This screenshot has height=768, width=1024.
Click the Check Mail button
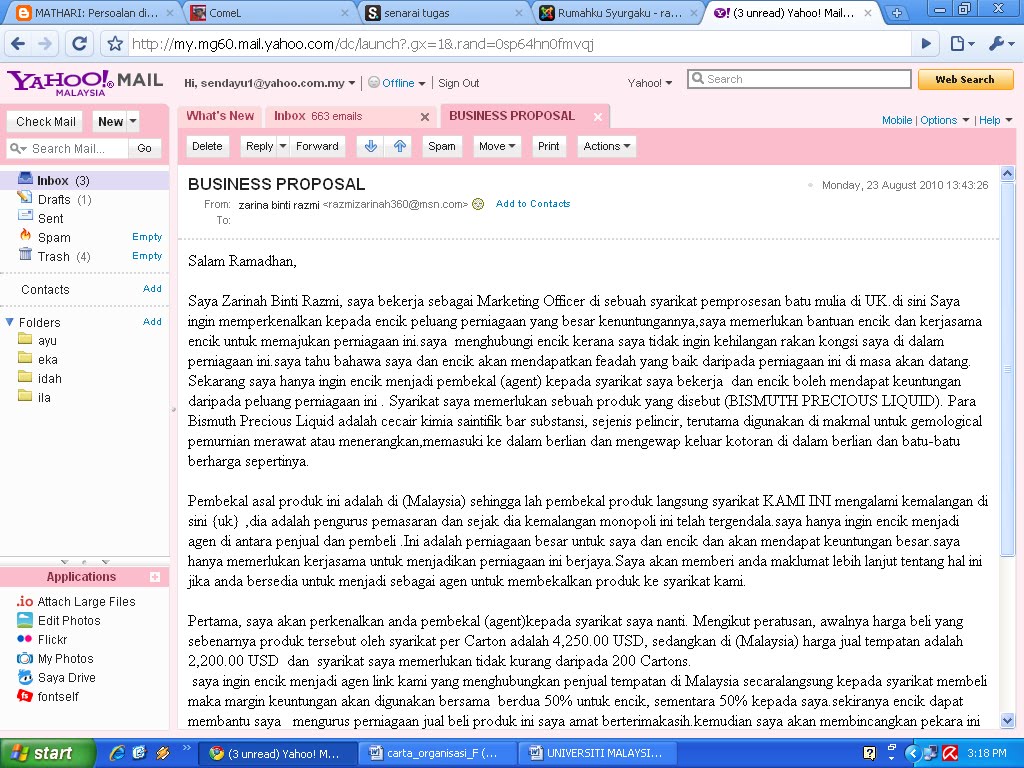tap(46, 121)
